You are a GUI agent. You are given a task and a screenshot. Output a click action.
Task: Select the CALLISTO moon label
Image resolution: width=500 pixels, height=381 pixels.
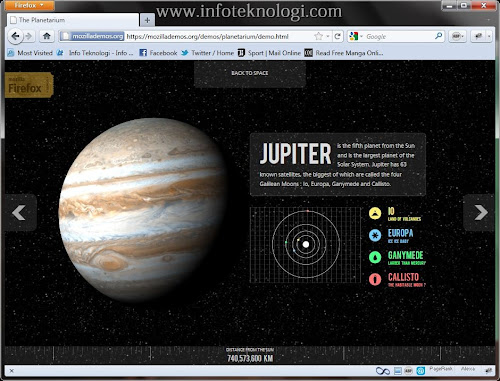[x=403, y=277]
